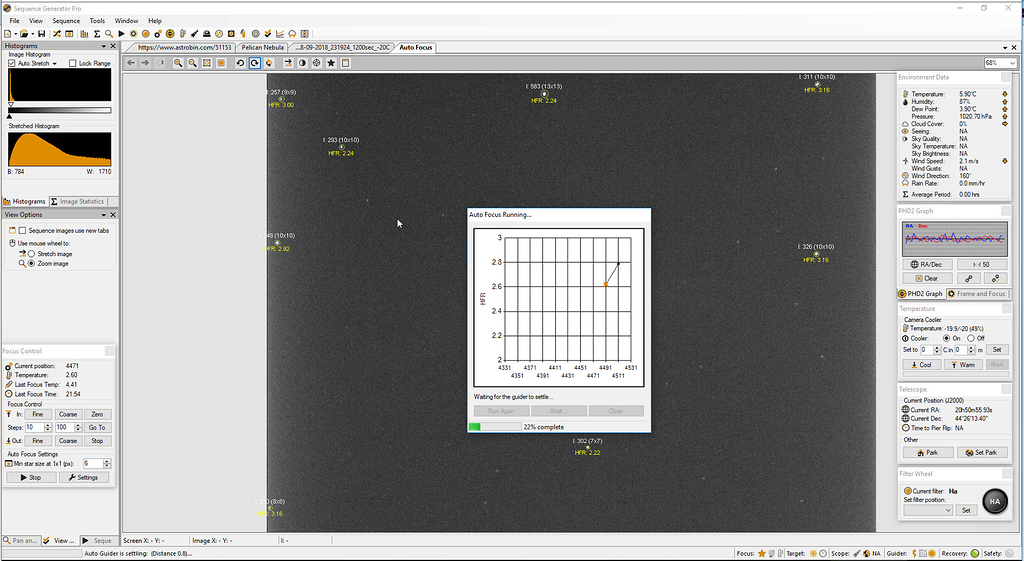
Task: Clear the PHD2 graph
Action: click(927, 278)
